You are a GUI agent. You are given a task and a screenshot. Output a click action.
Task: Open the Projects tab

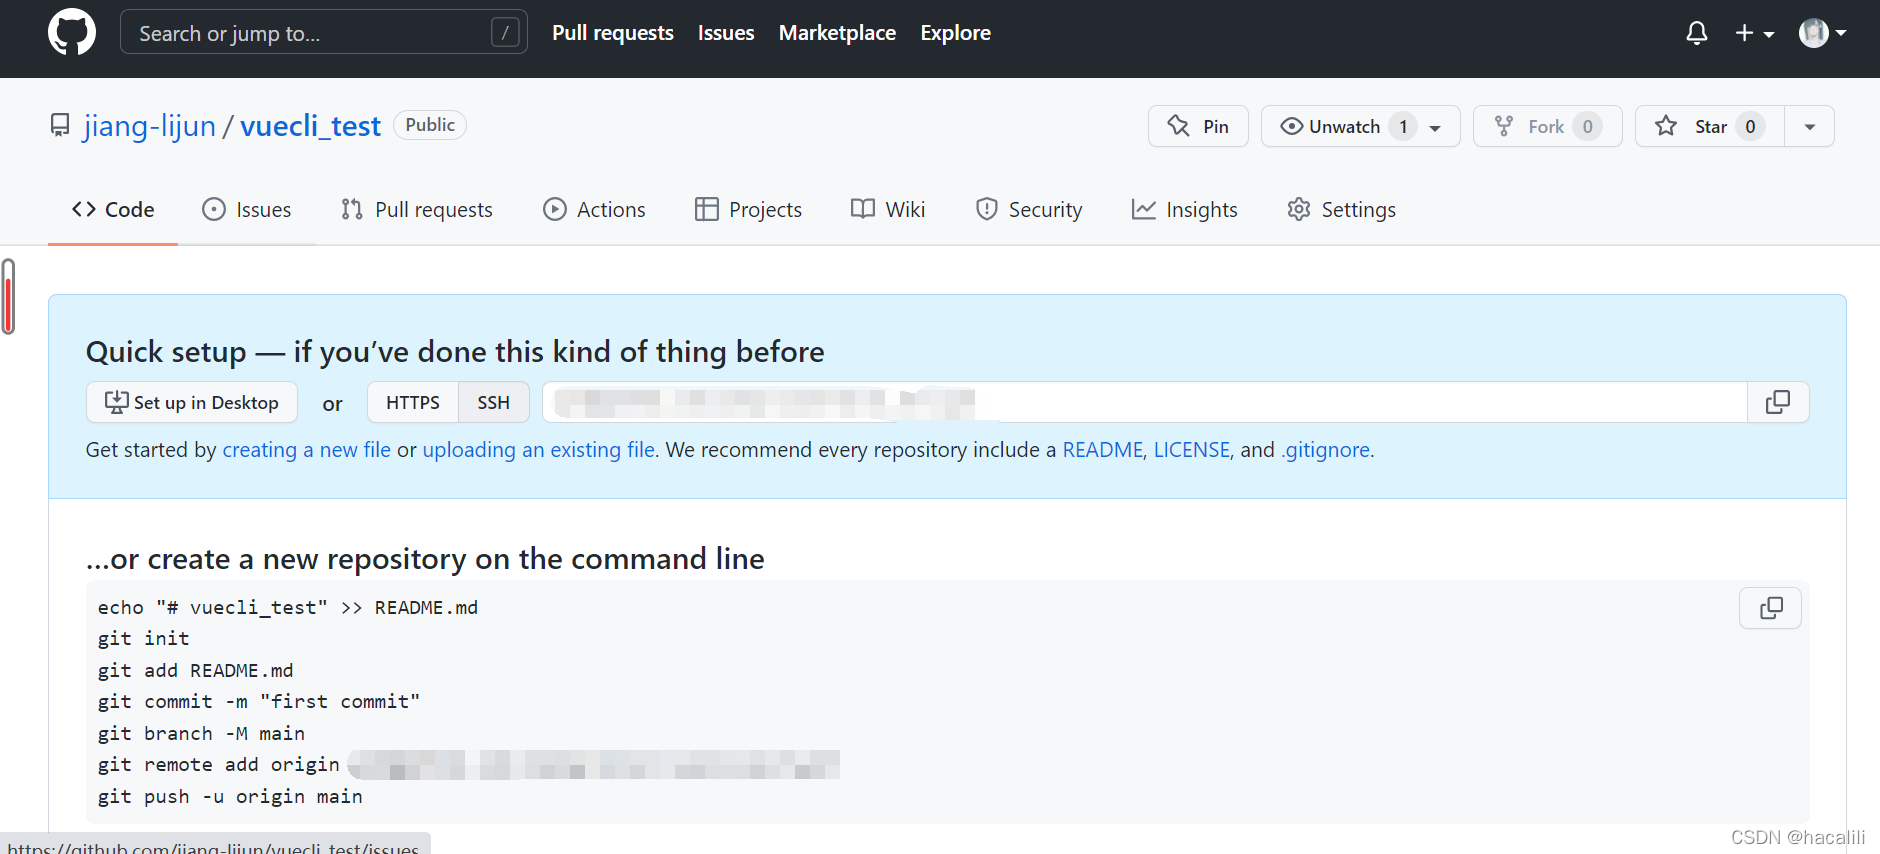tap(749, 209)
